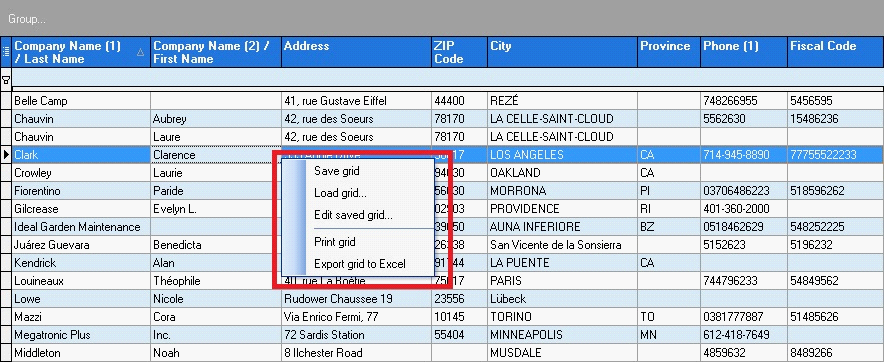Click the Phone (1) column header

pyautogui.click(x=744, y=52)
